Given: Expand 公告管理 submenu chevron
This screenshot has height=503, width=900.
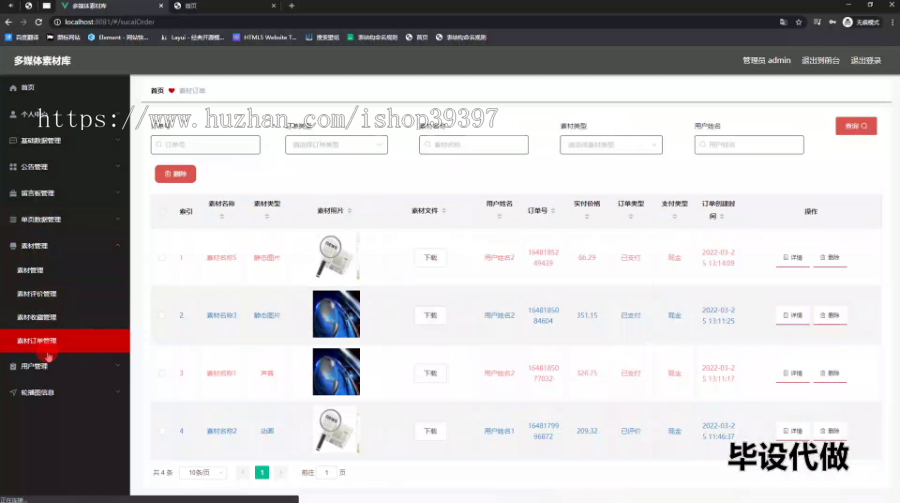Looking at the screenshot, I should click(118, 167).
